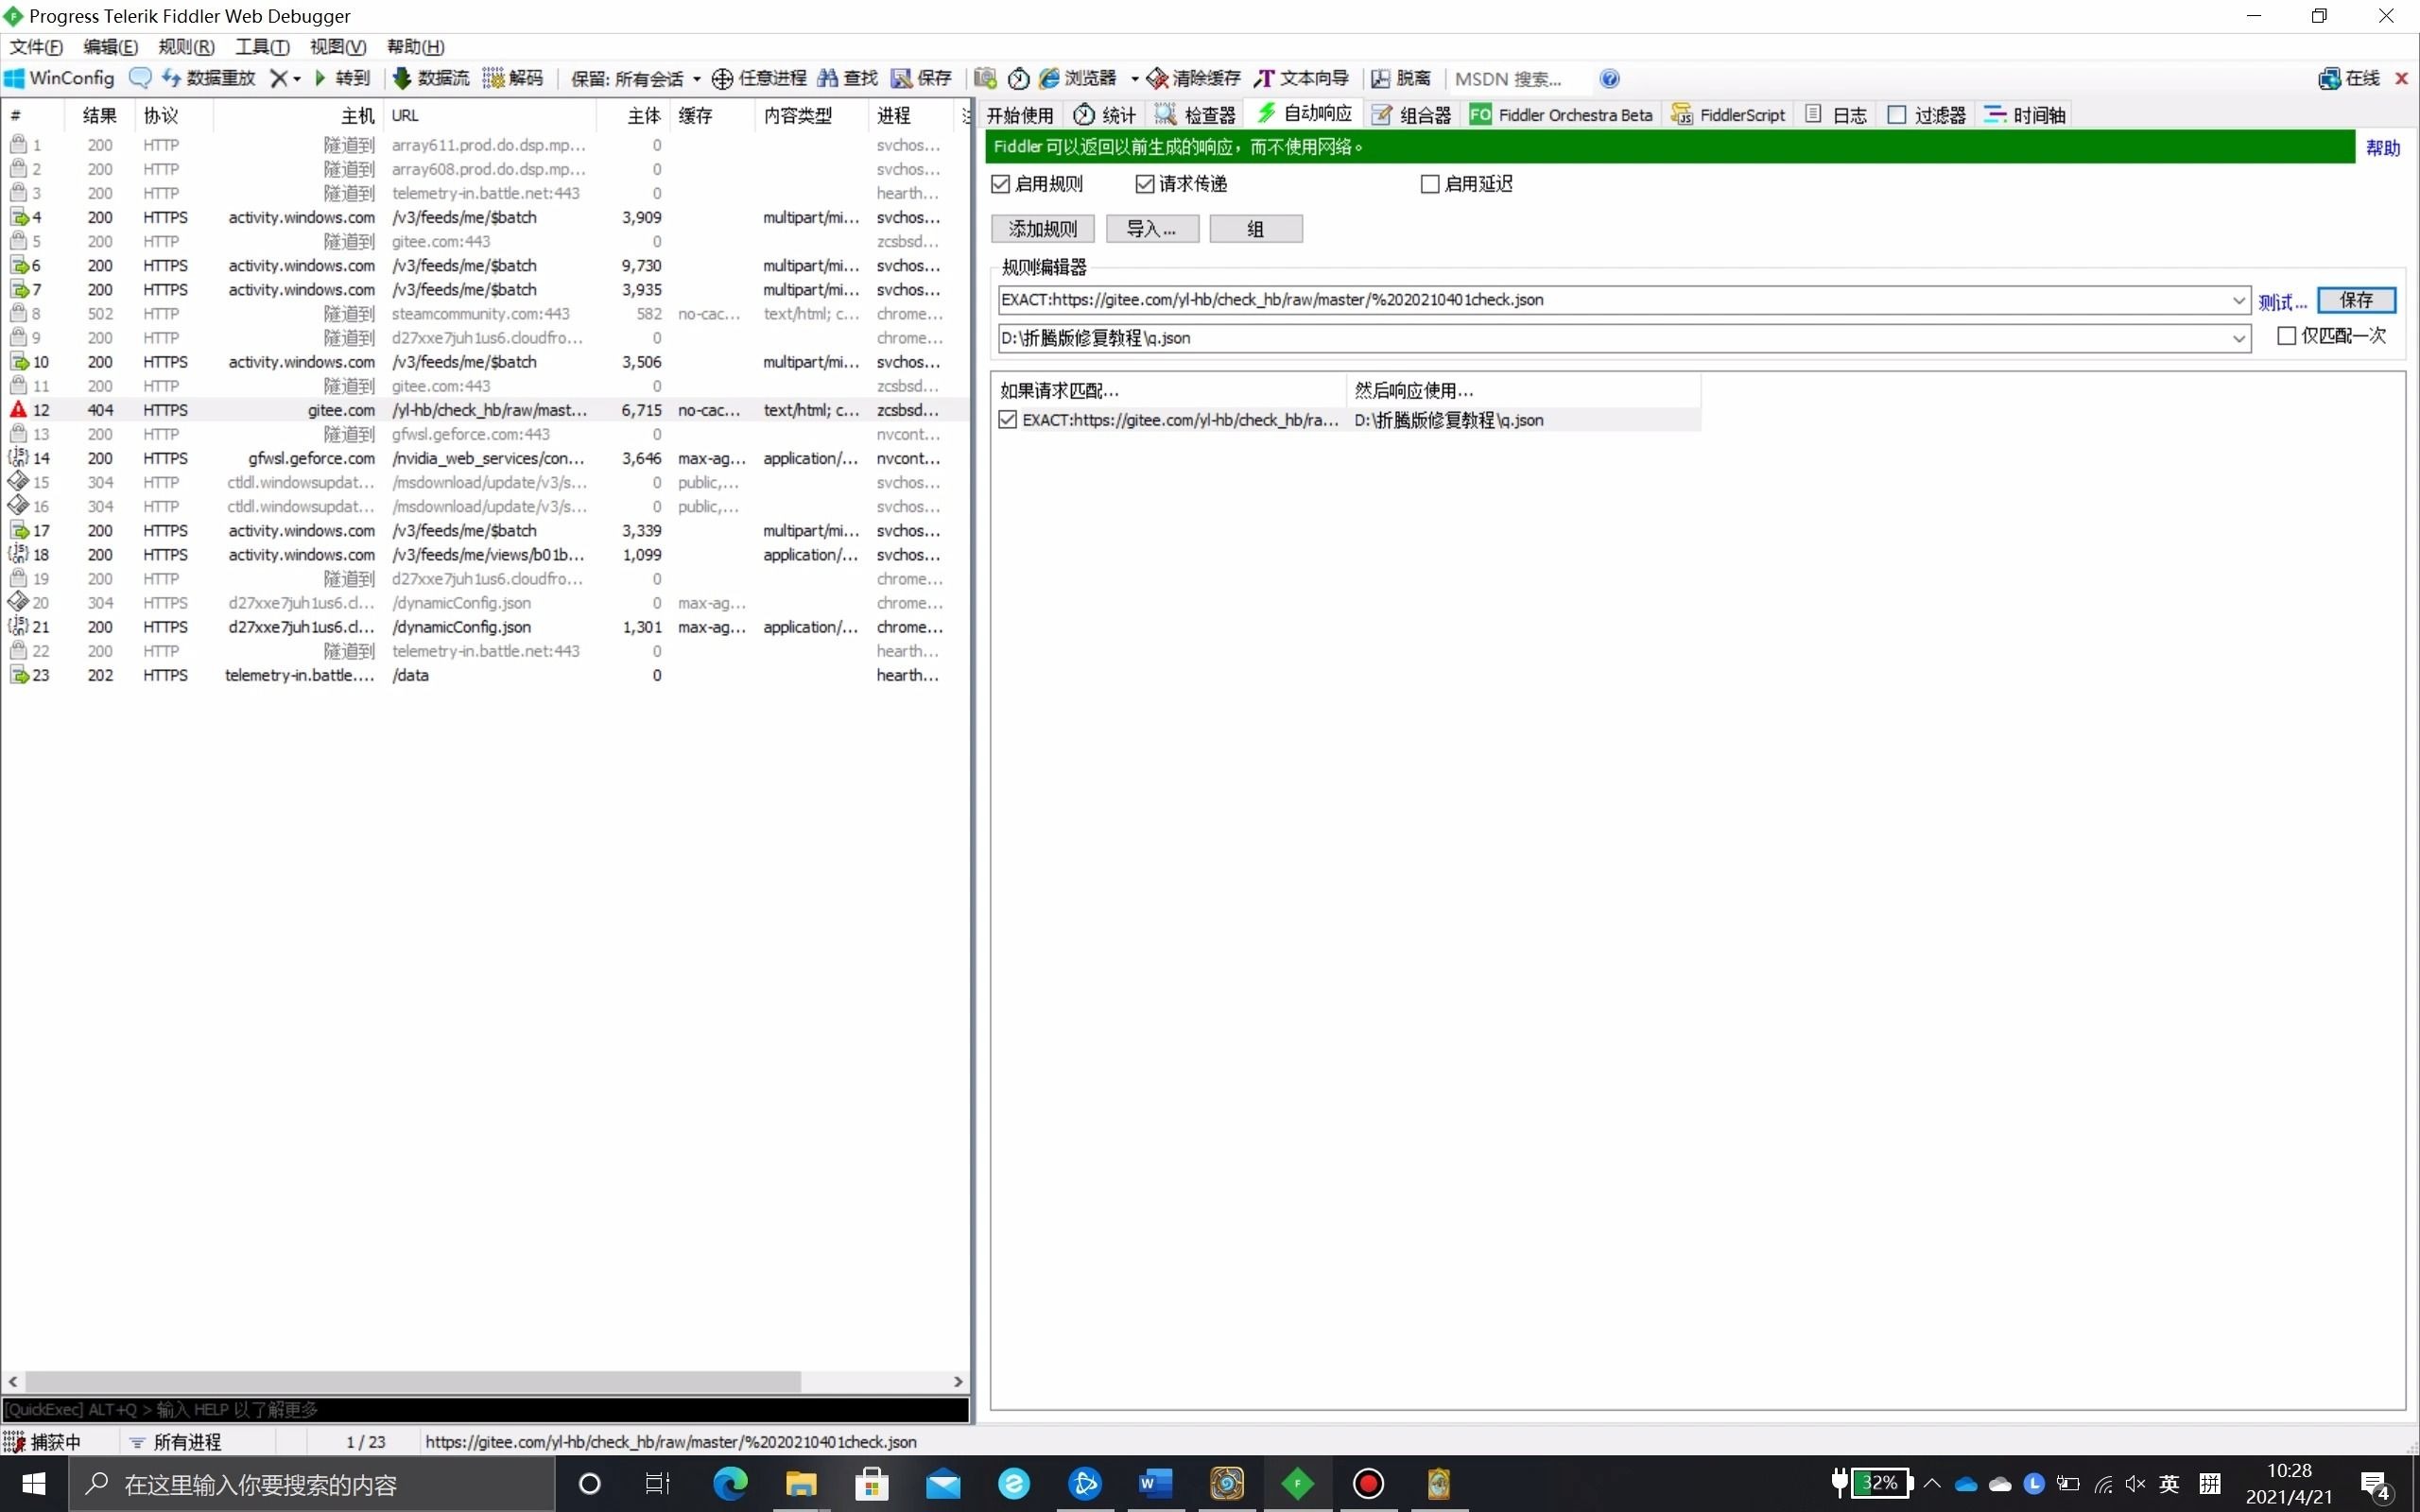2420x1512 pixels.
Task: Click the Fiddler green taskbar icon
Action: tap(1298, 1484)
